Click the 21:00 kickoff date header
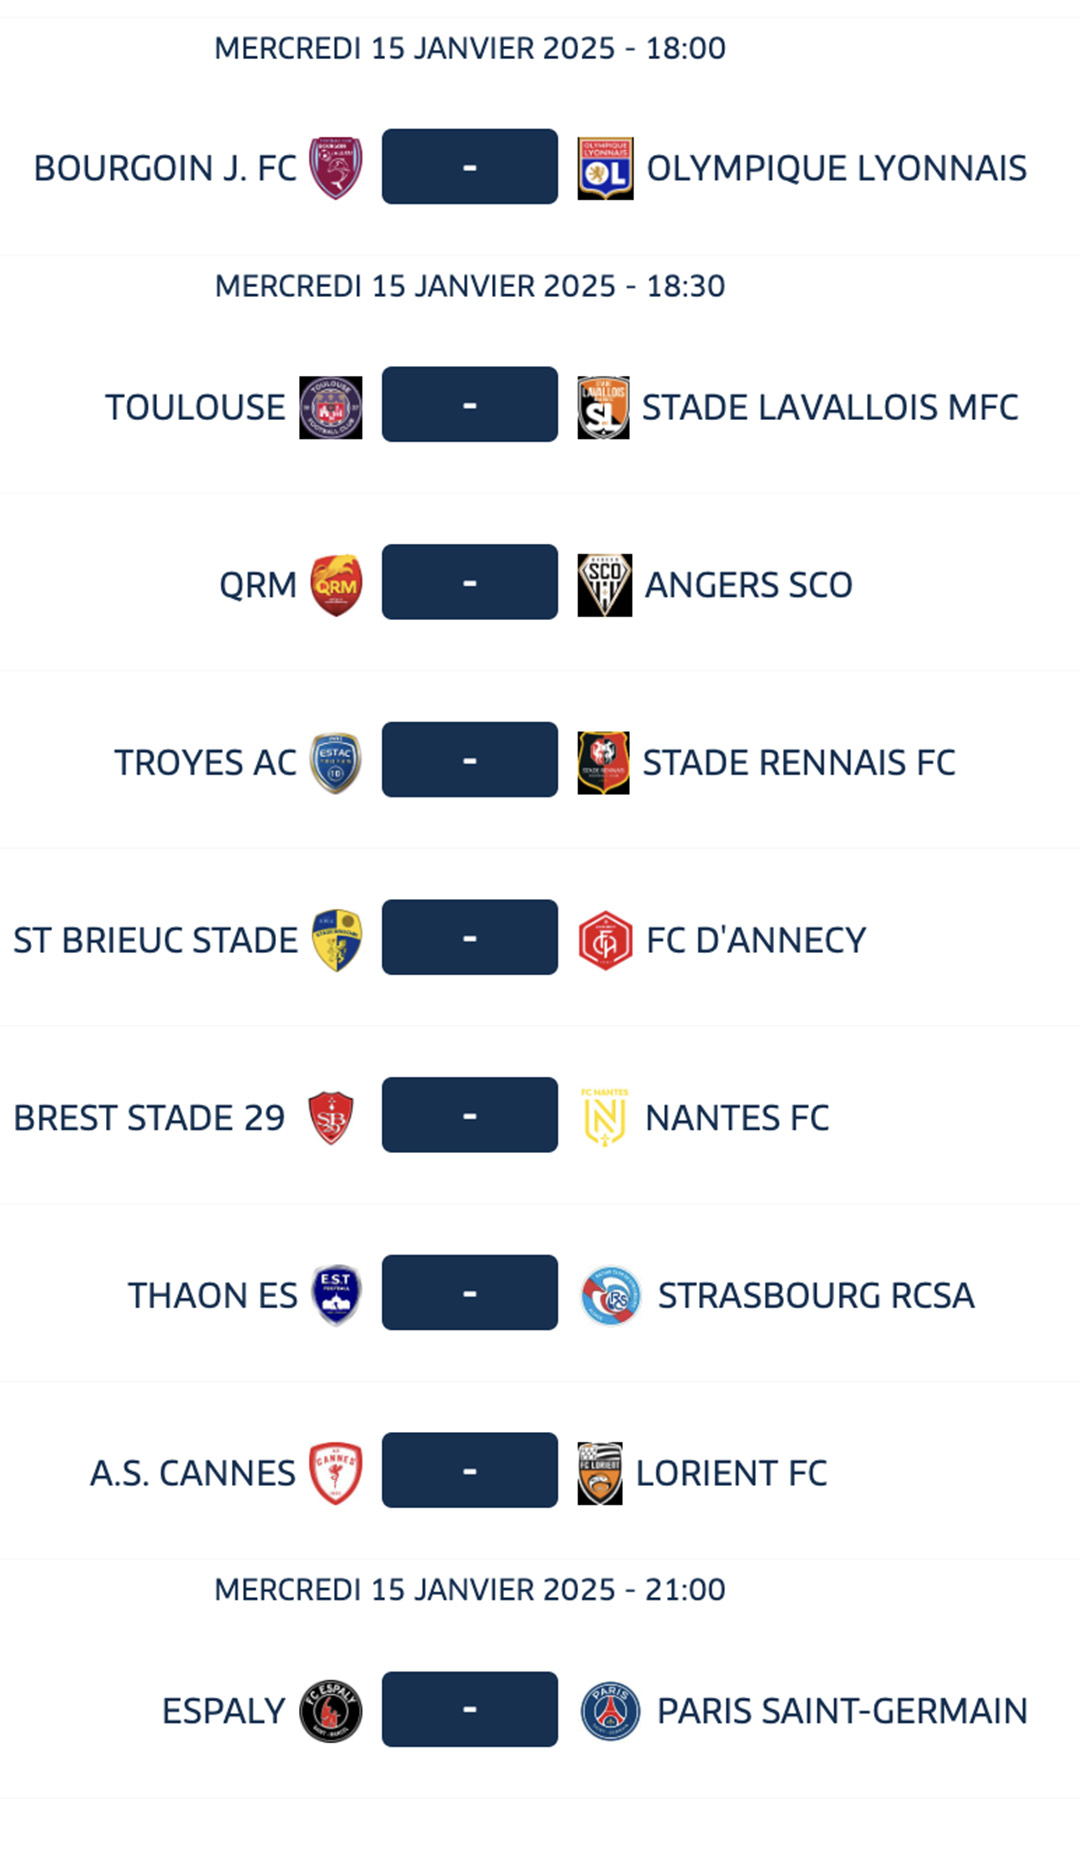 click(469, 1589)
